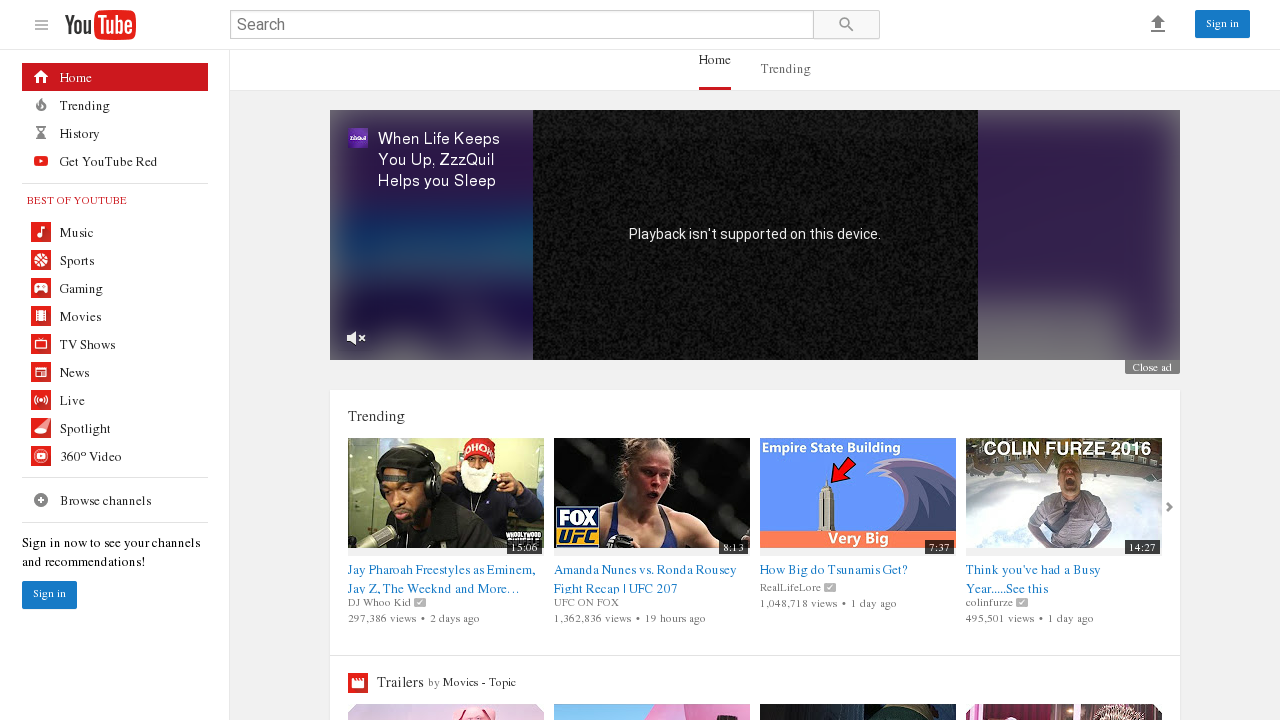Open the Jay Pharoah Freestyles video title

click(442, 579)
